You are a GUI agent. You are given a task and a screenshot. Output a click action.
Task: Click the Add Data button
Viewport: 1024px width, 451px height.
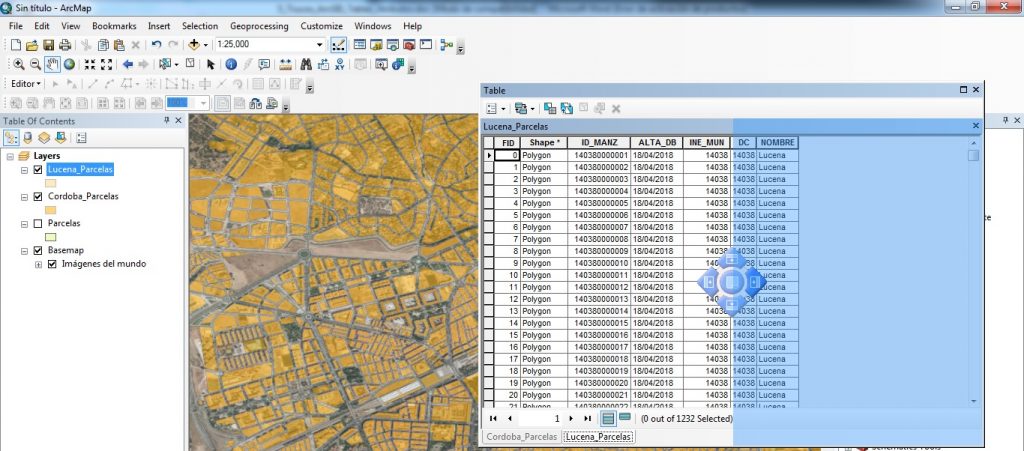(194, 45)
